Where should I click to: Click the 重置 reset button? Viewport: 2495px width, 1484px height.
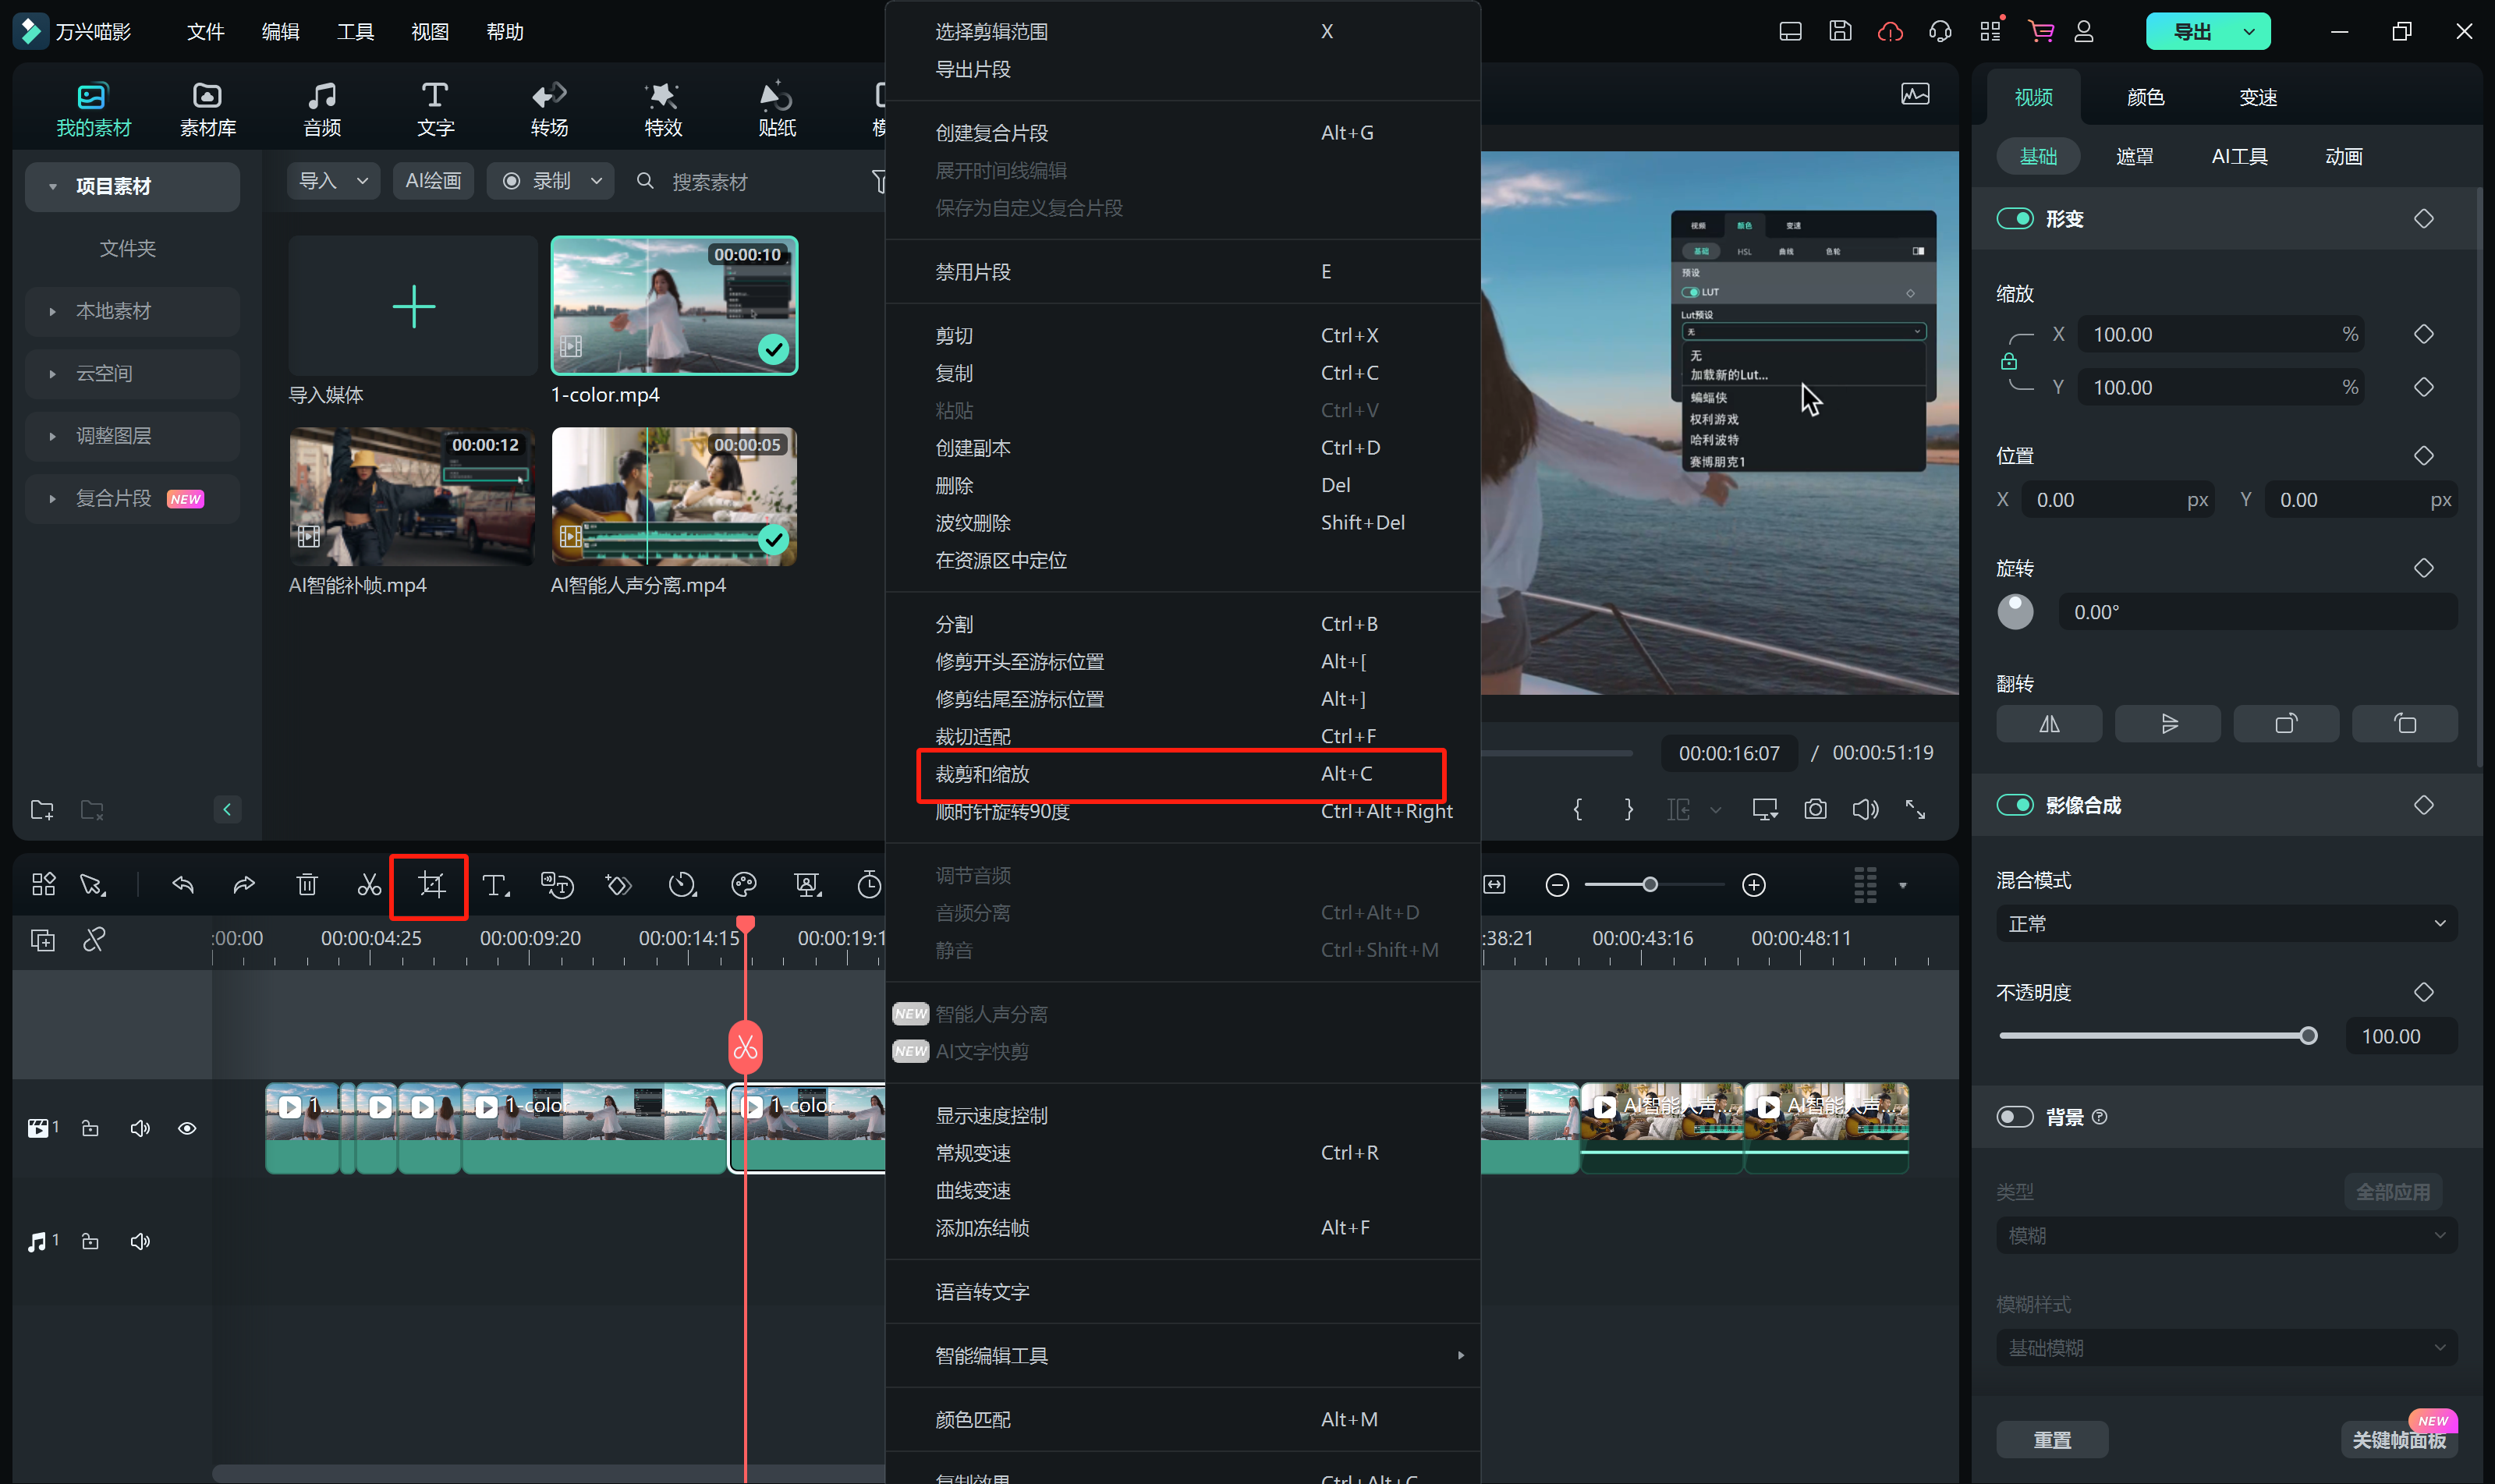2052,1440
